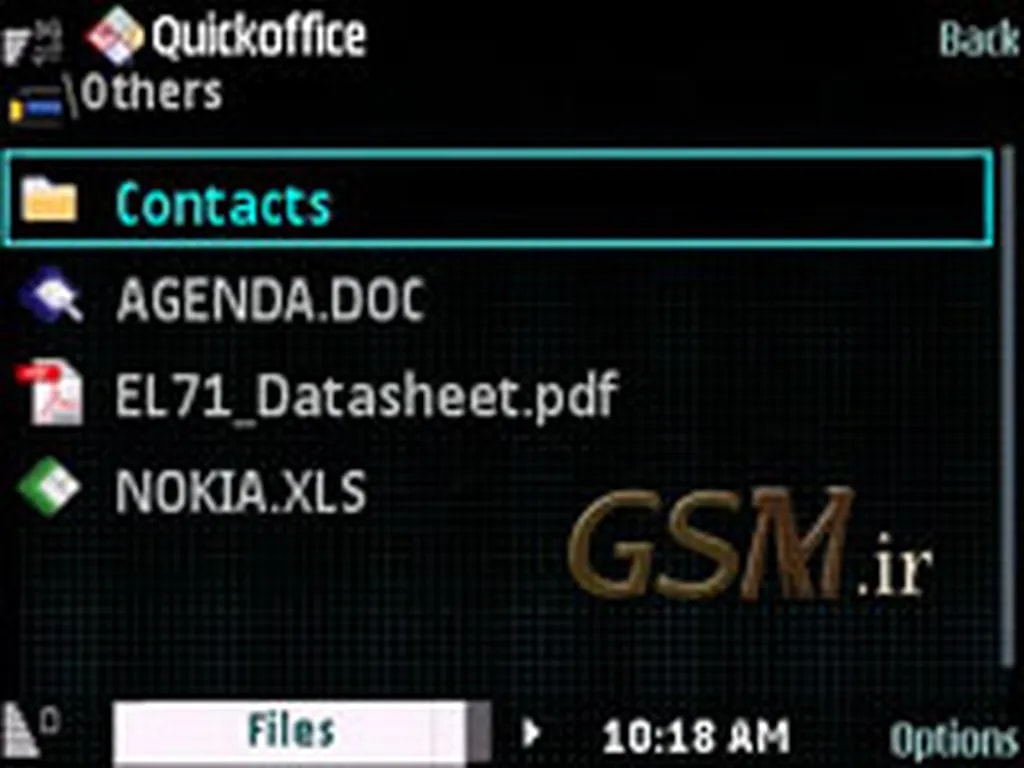Click the PDF icon for EL71_Datasheet.pdf
Image resolution: width=1024 pixels, height=768 pixels.
click(x=50, y=393)
